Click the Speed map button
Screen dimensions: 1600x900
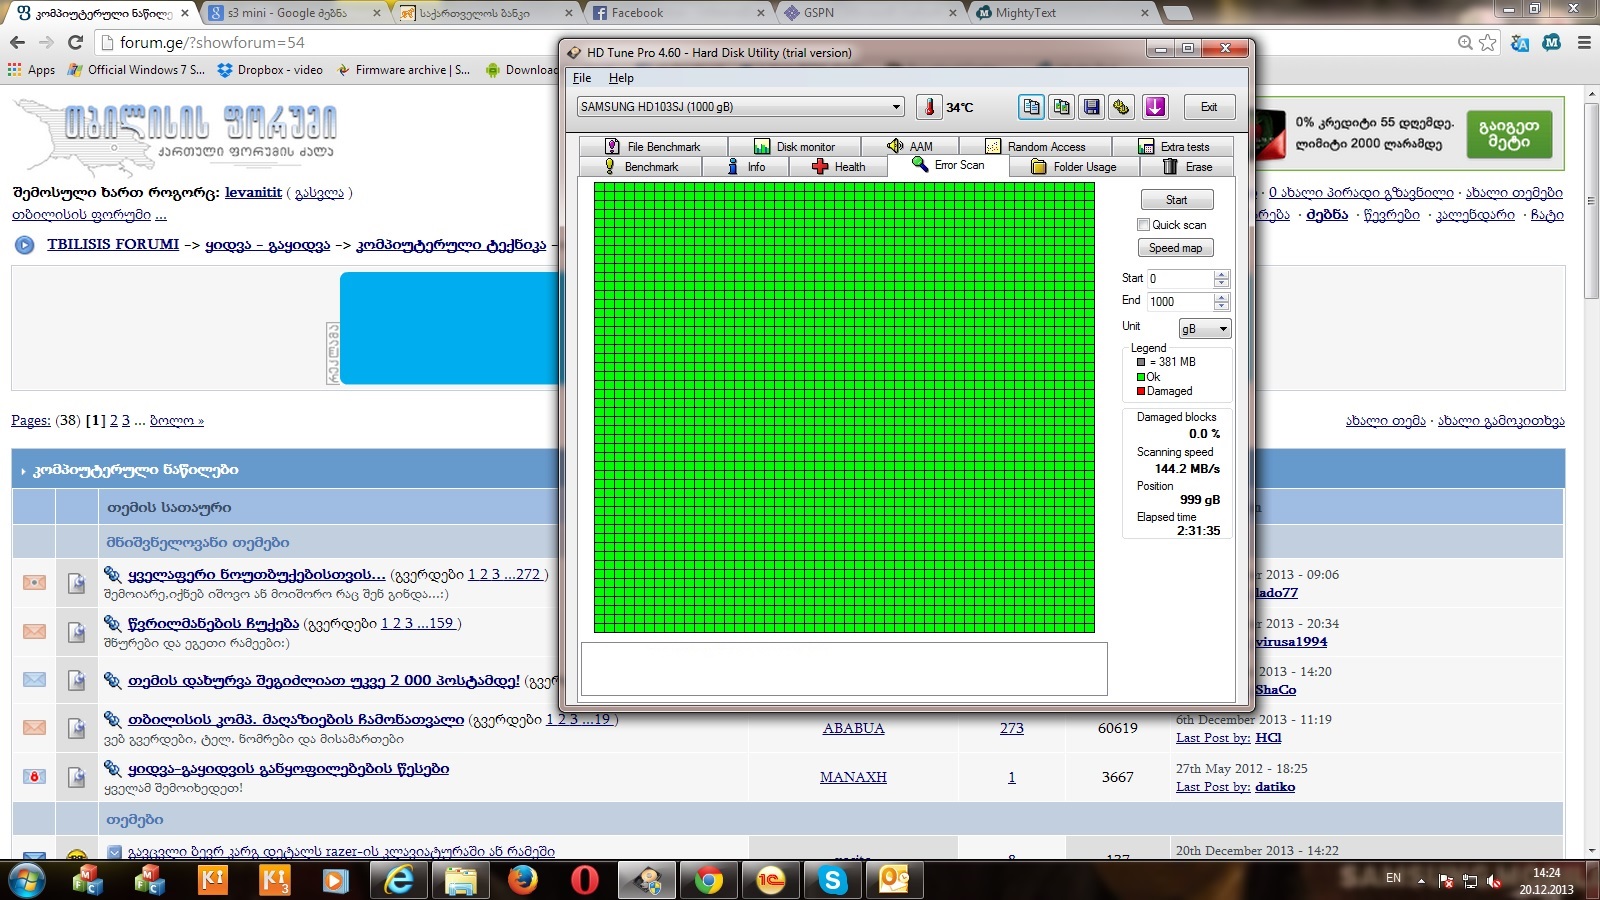click(1176, 248)
